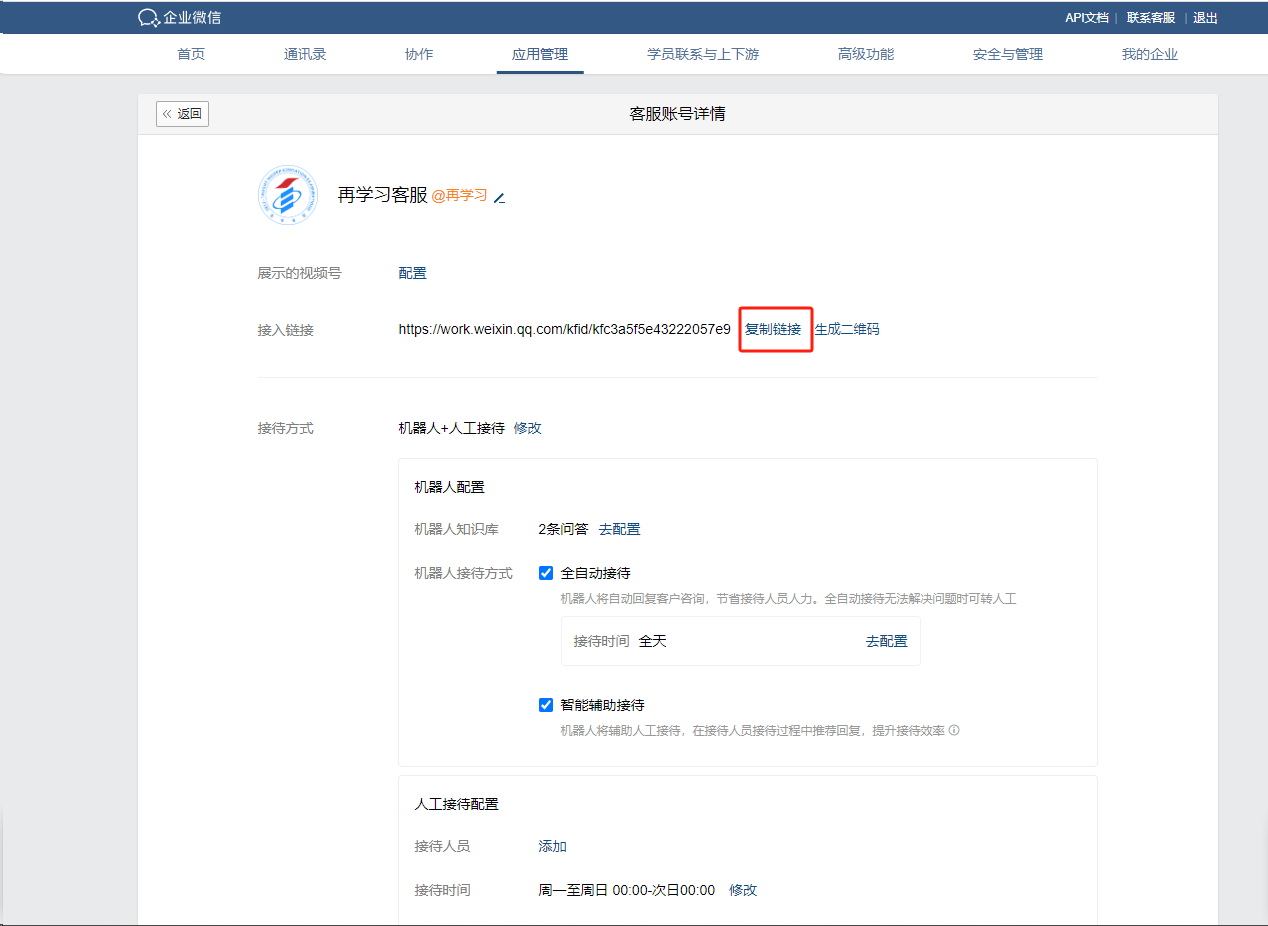Click the work.weixin.qq.com kfid URL text
The image size is (1268, 926).
[564, 329]
